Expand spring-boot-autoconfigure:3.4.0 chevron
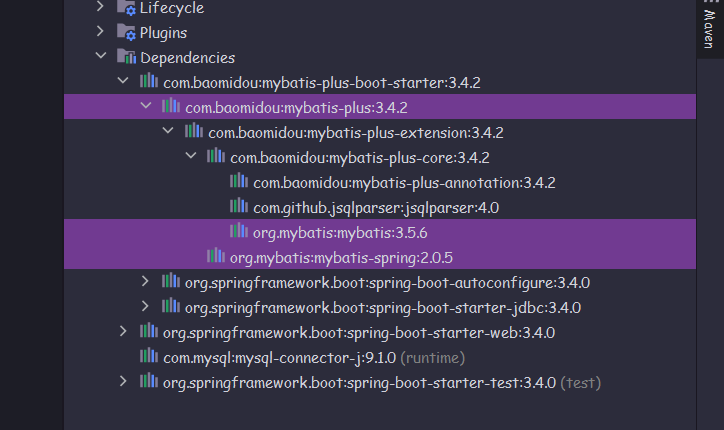 [x=146, y=282]
